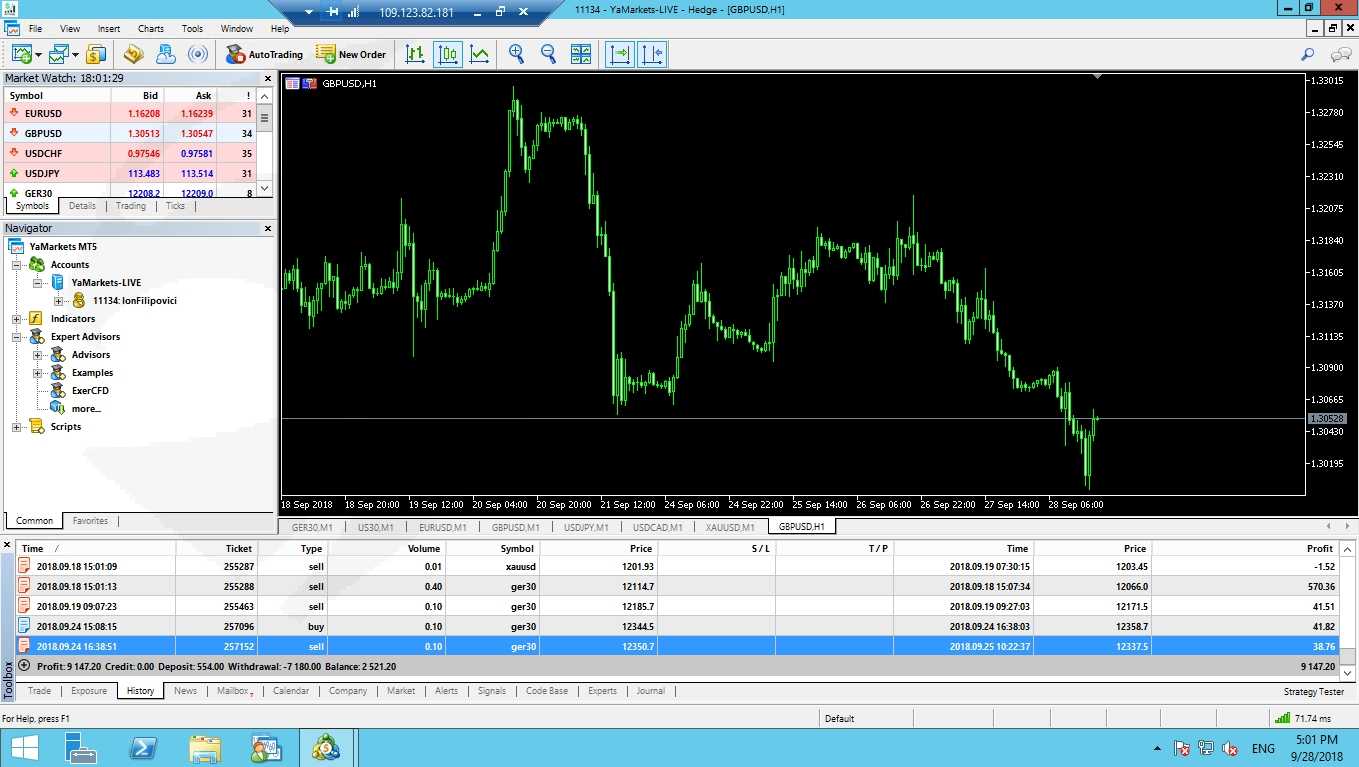This screenshot has width=1359, height=767.
Task: Switch chart to bar chart view
Action: tap(415, 54)
